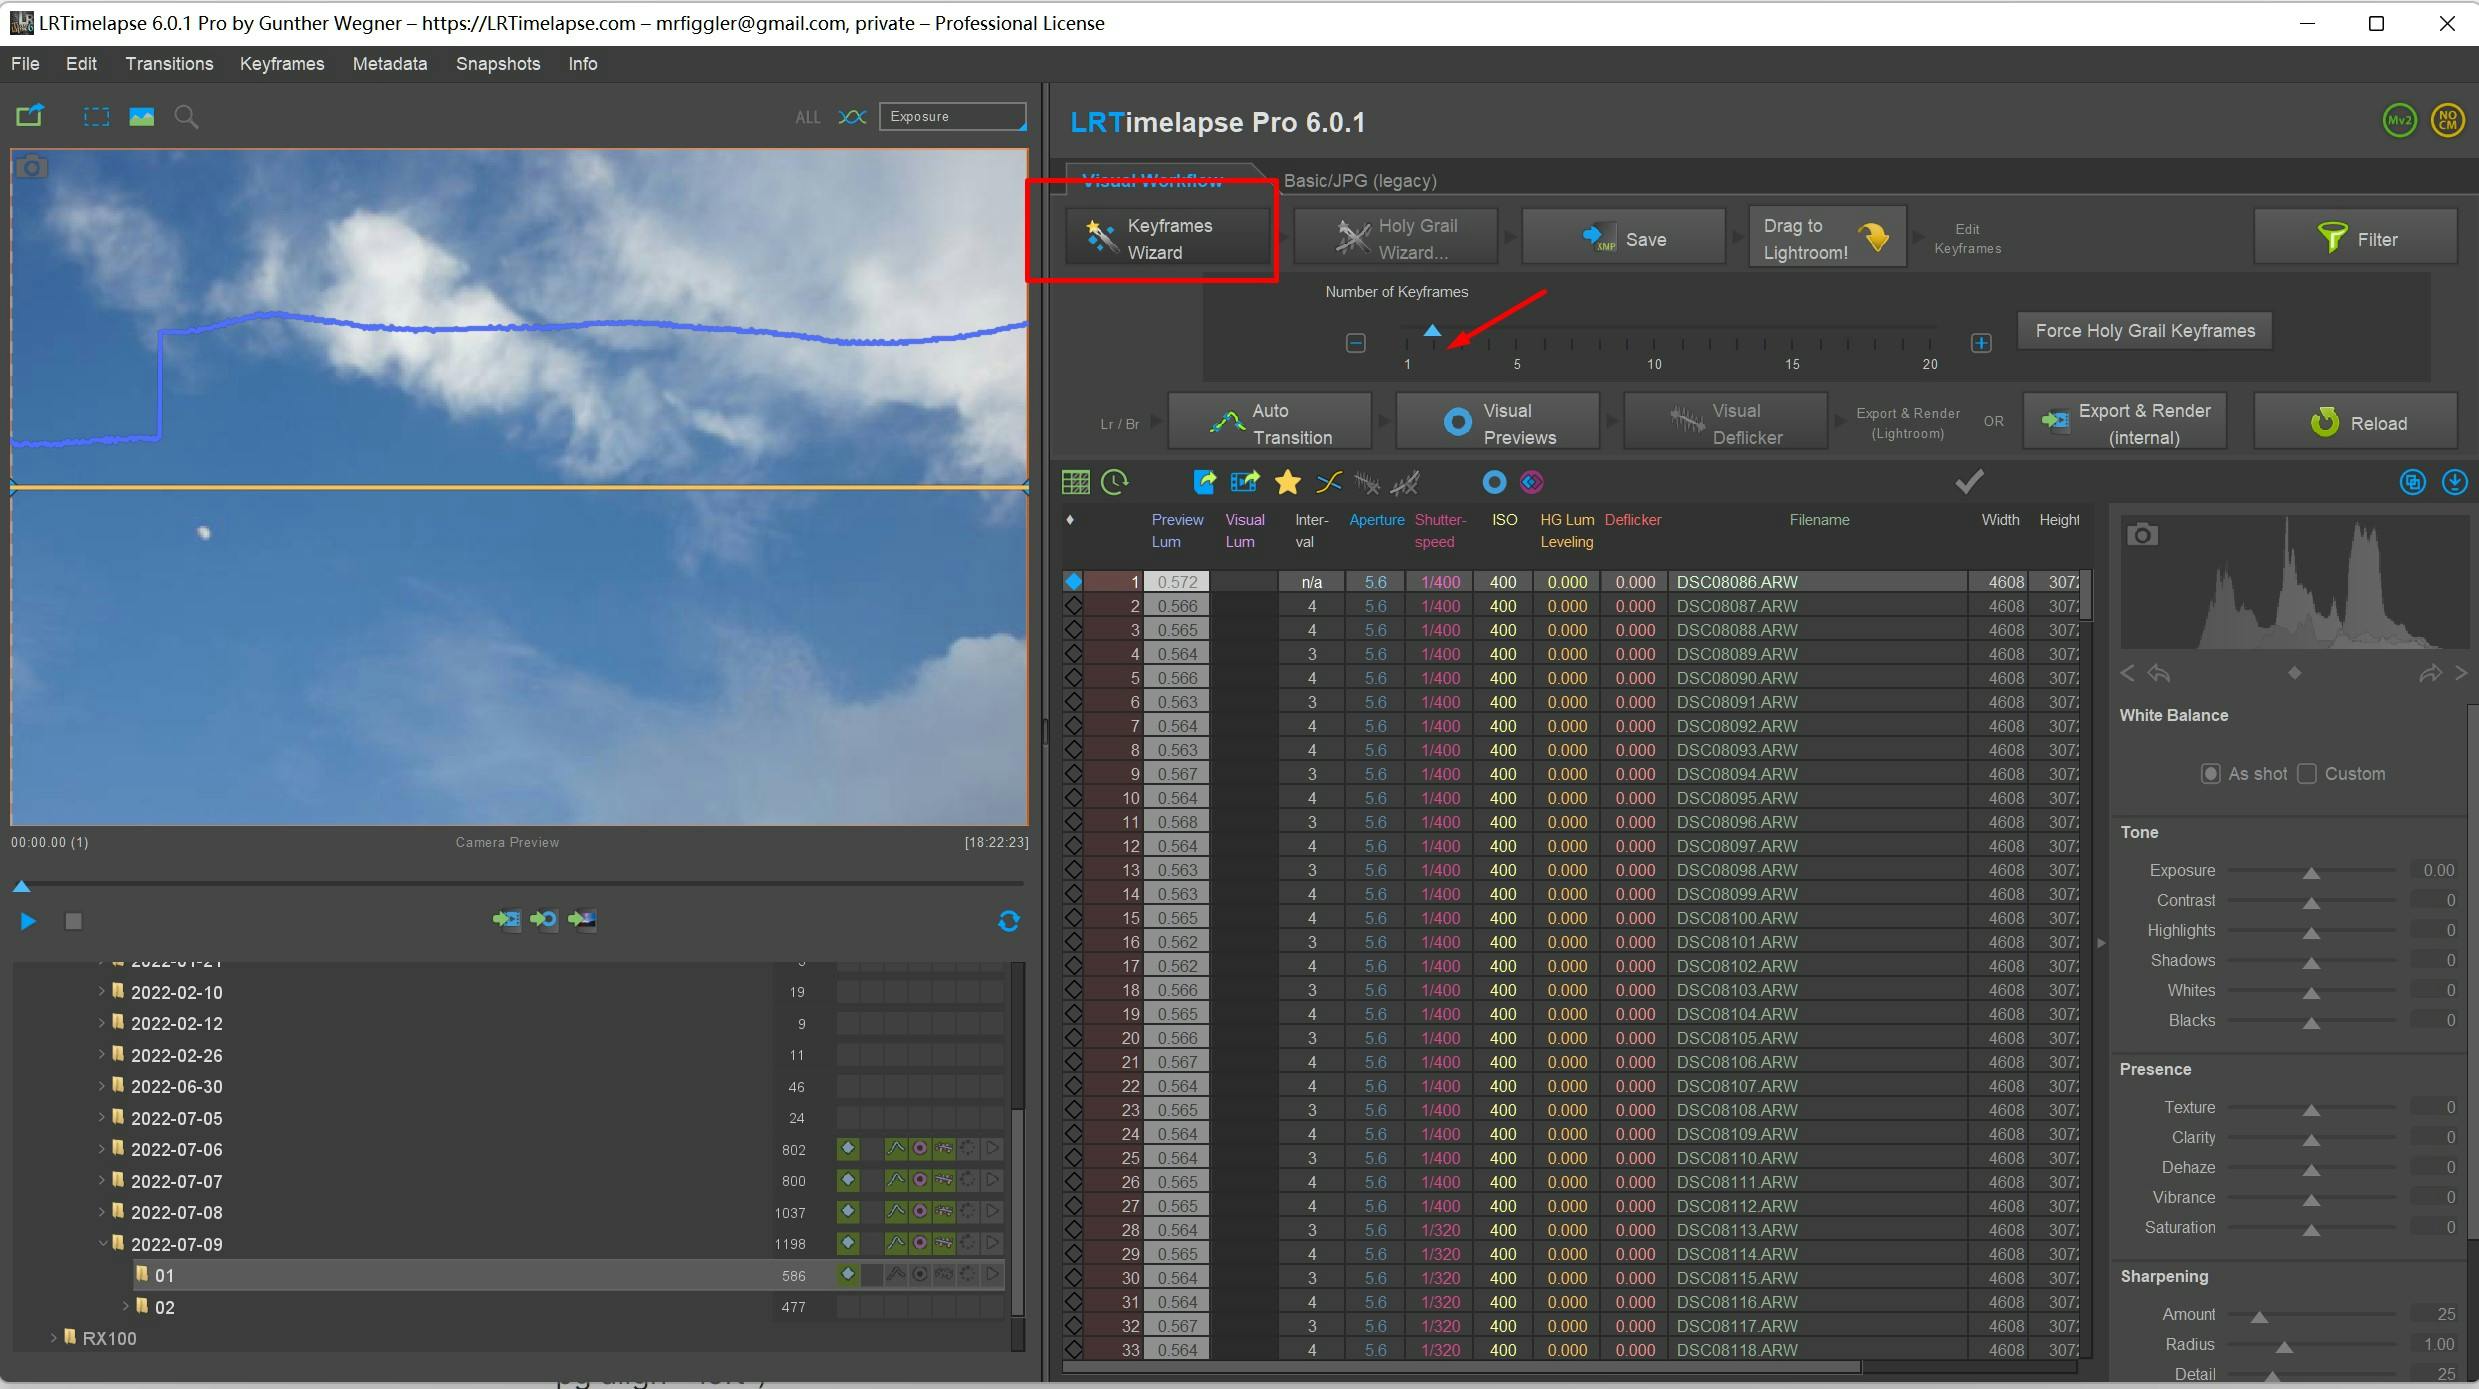Expand the 2022-07-08 folder

101,1212
